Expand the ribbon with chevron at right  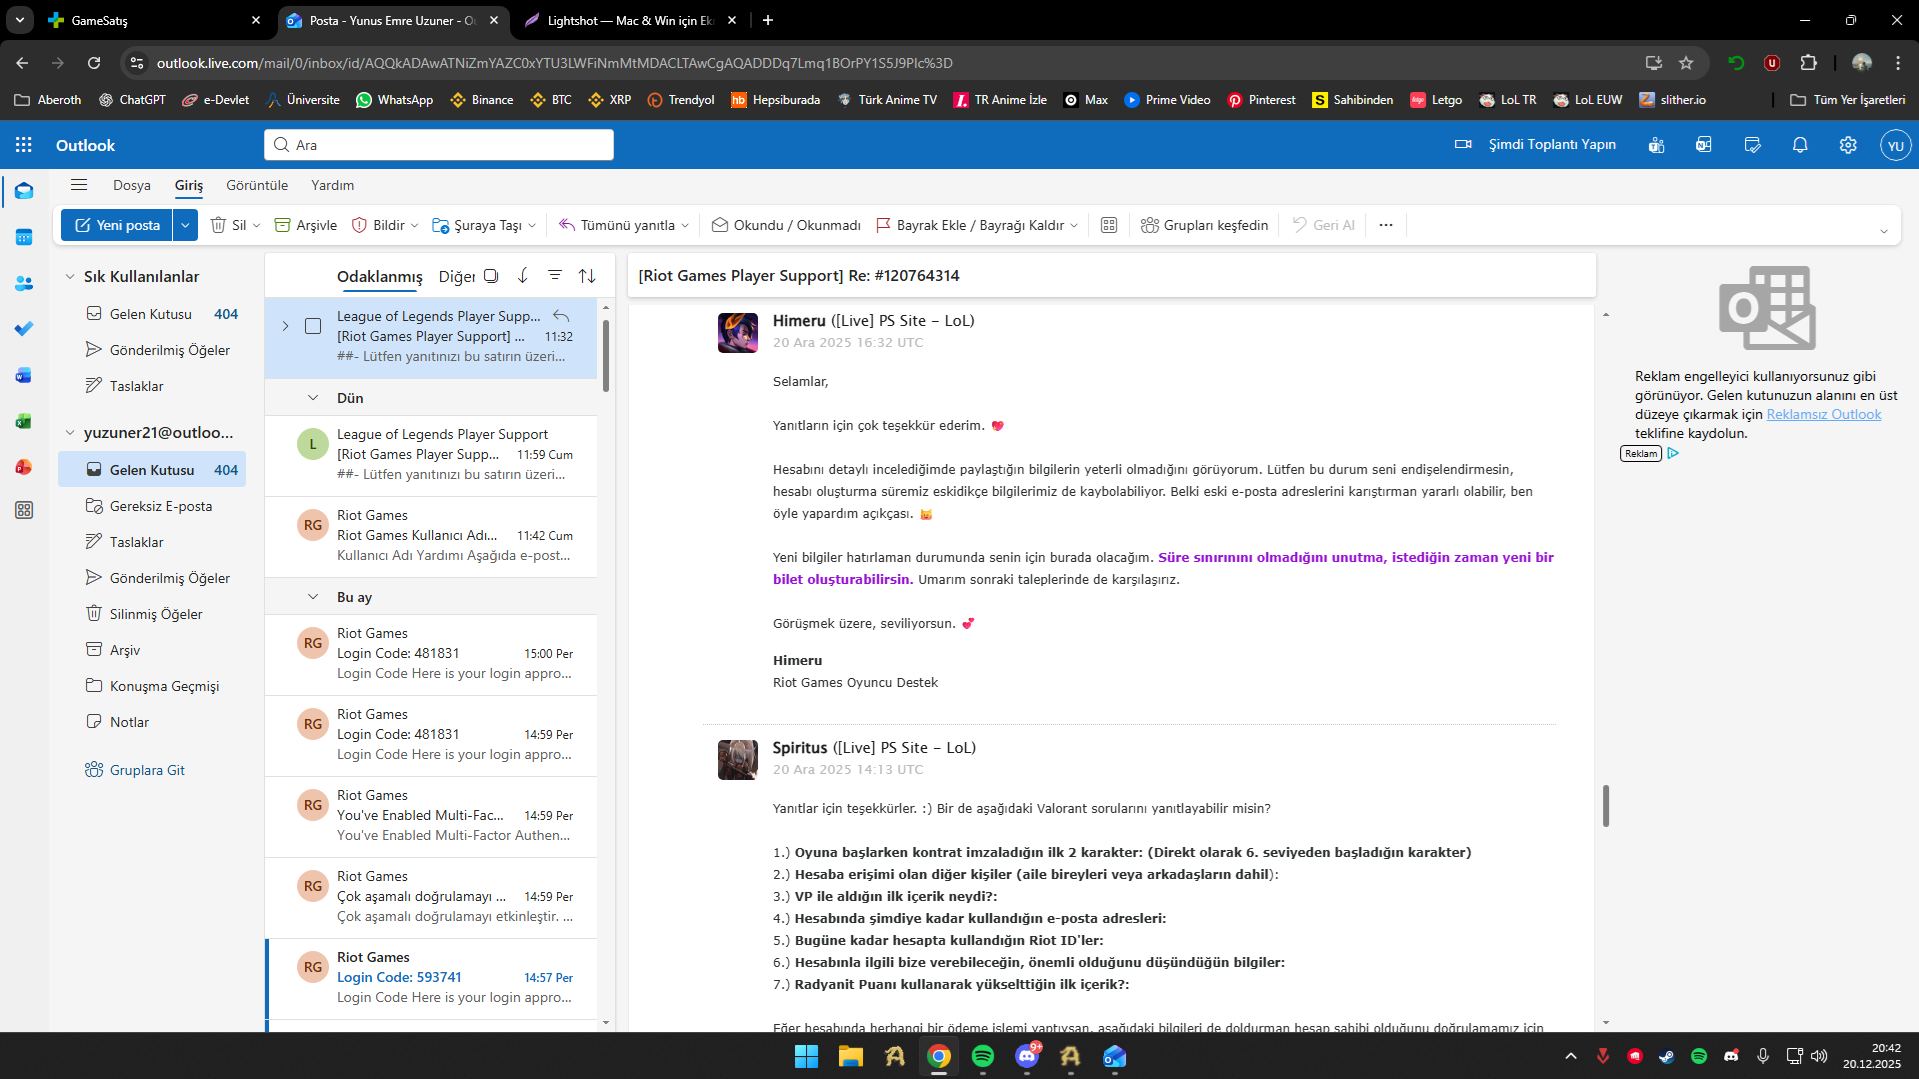click(1883, 232)
